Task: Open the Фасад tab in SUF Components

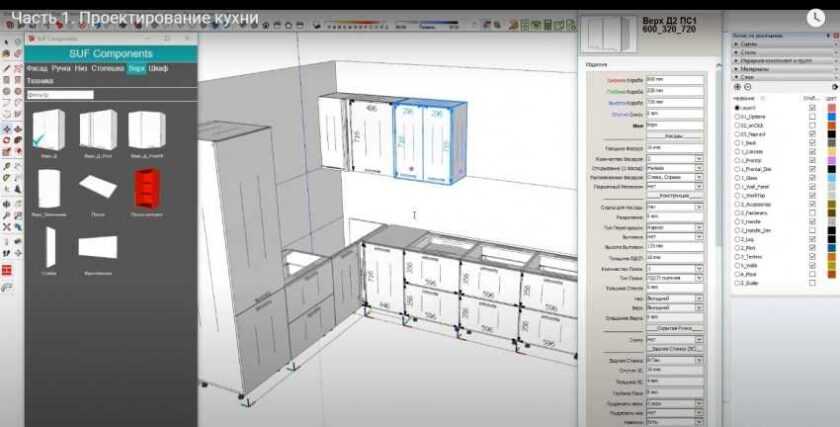Action: click(x=37, y=68)
